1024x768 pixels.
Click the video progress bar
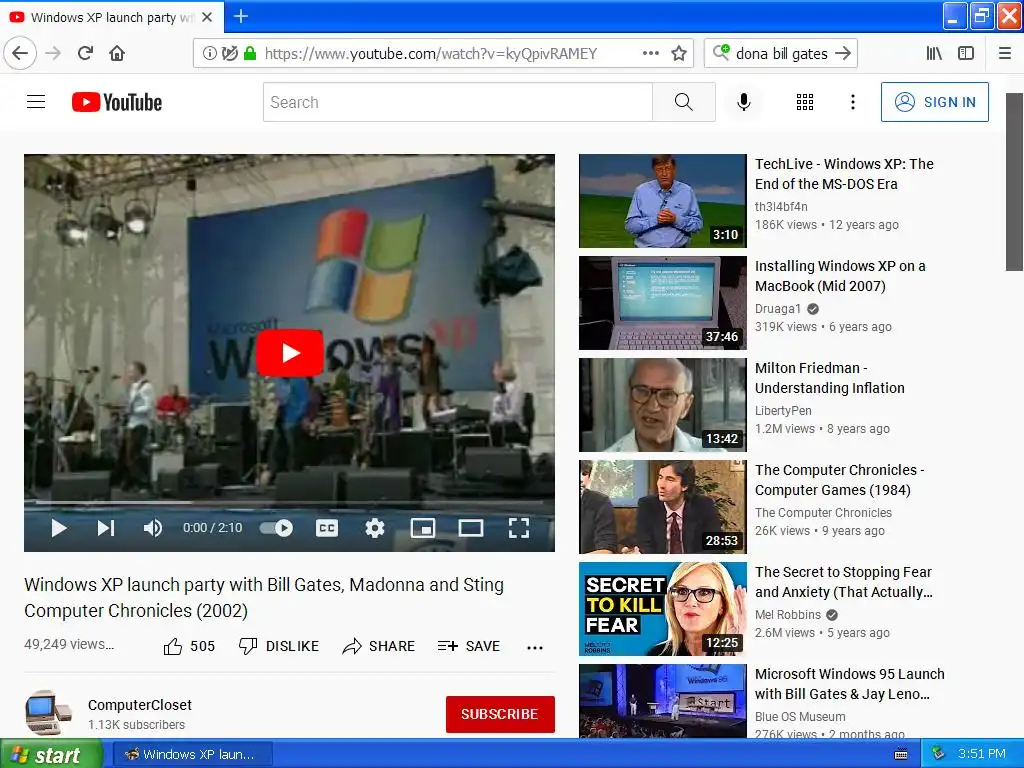coord(289,503)
